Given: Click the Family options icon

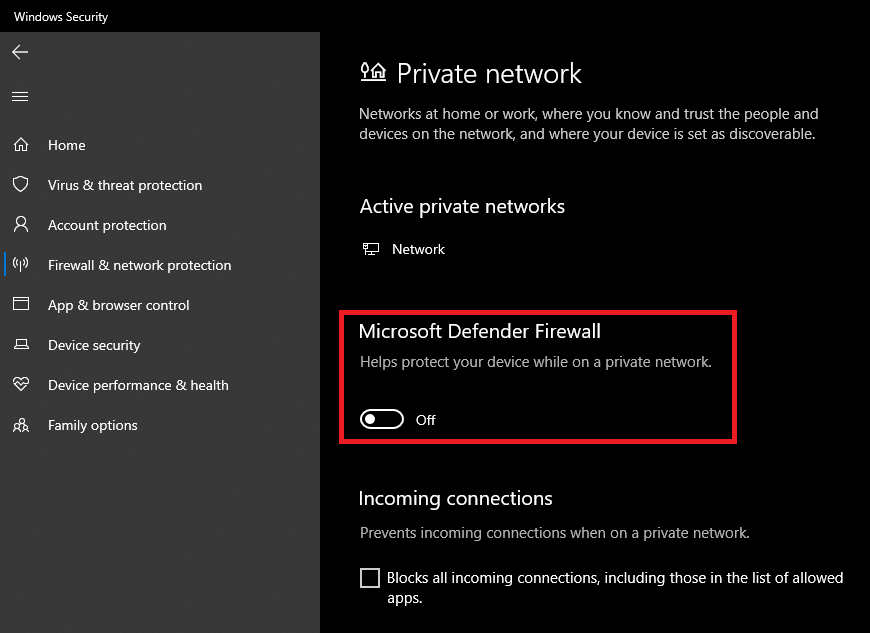Looking at the screenshot, I should click(21, 425).
